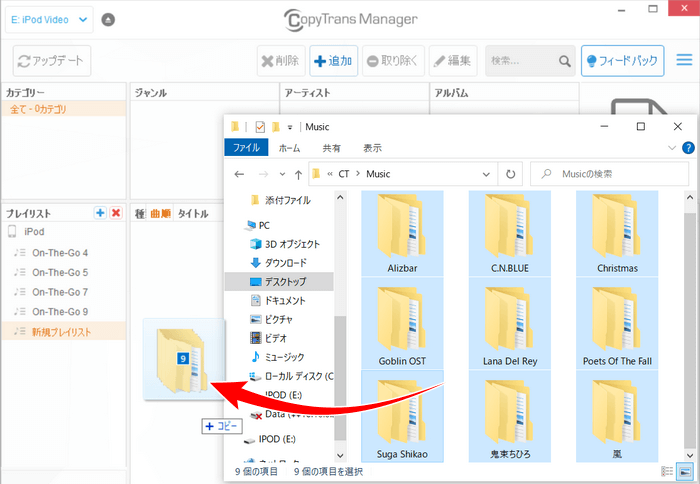The width and height of the screenshot is (700, 484).
Task: Open the CopyTrans hamburger menu
Action: (684, 60)
